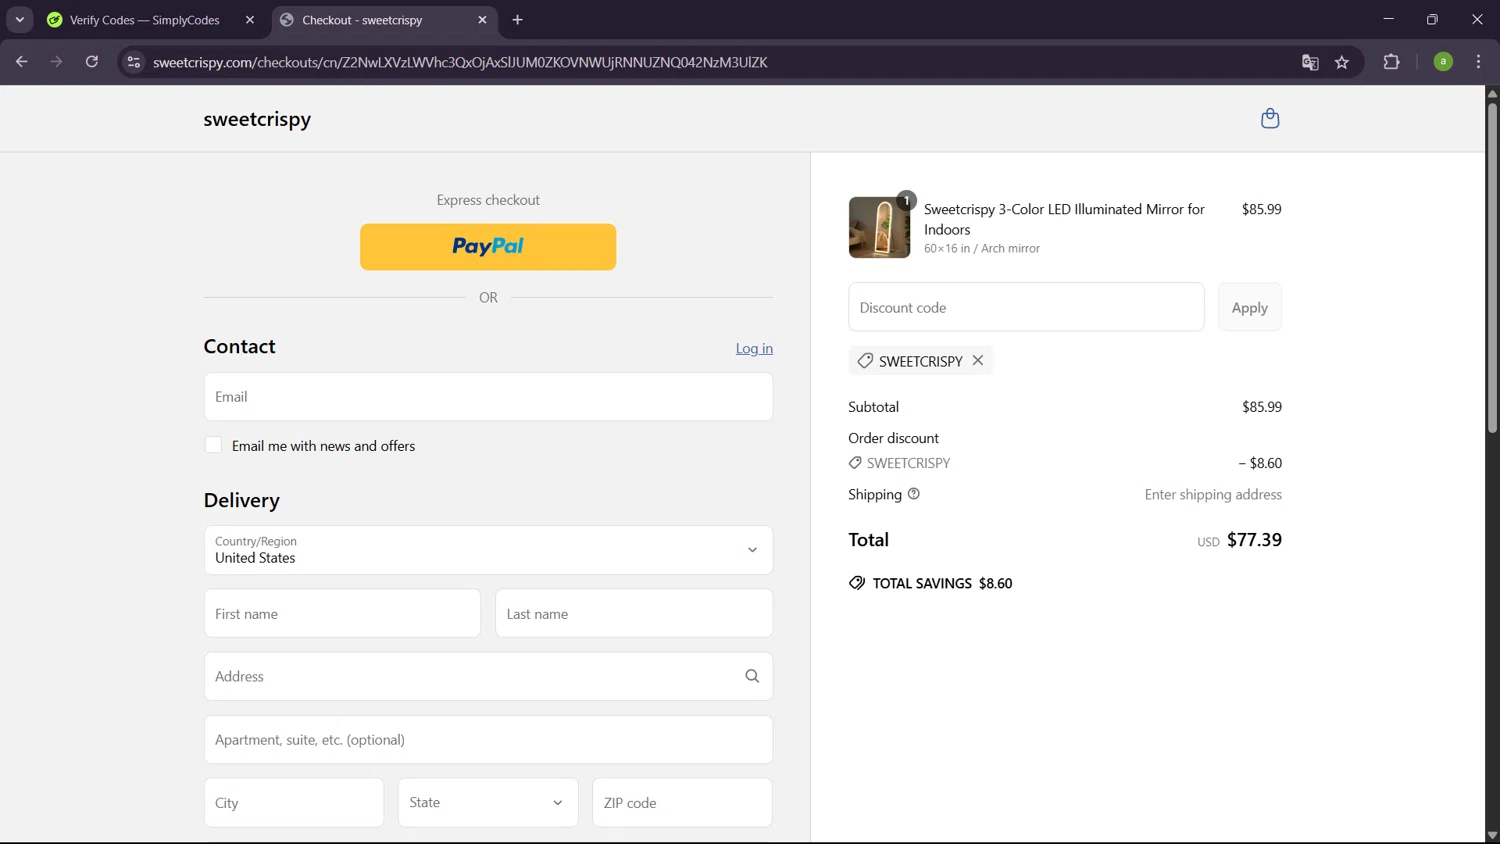
Task: Reload the checkout page
Action: tap(92, 62)
